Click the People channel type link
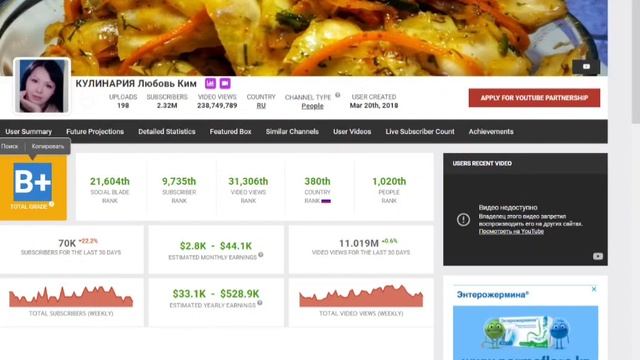This screenshot has width=640, height=360. (x=312, y=106)
